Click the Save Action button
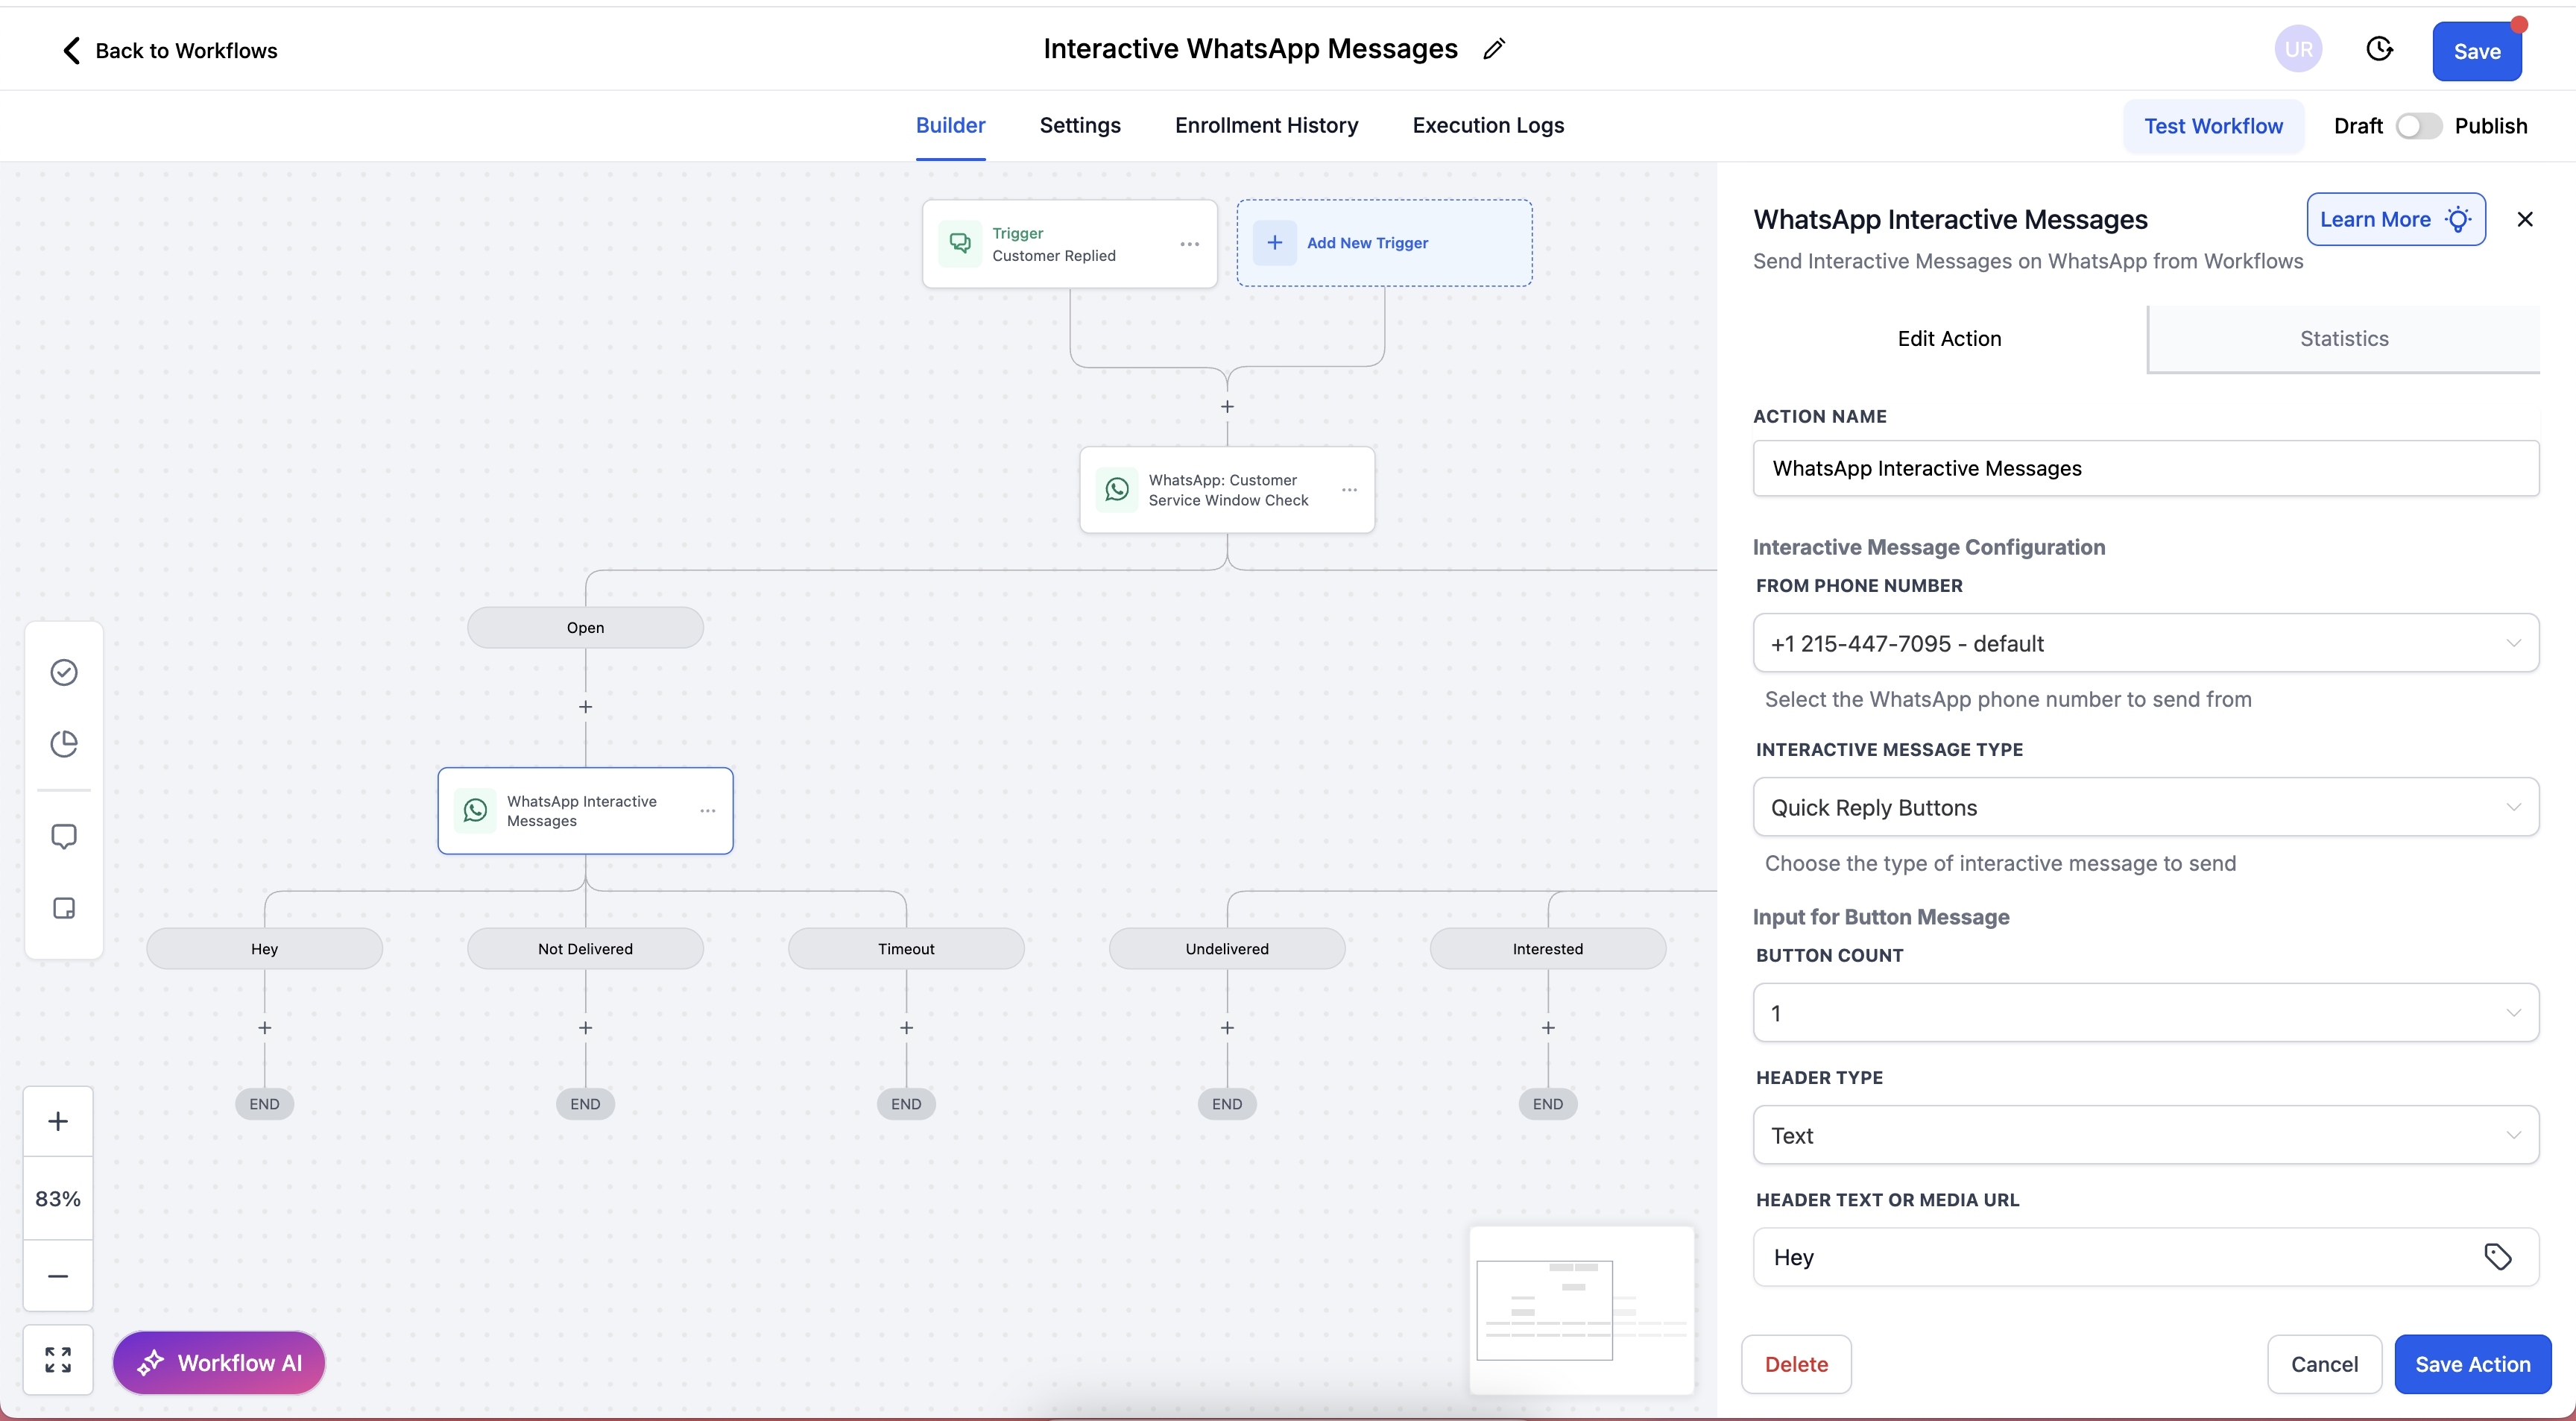Screen dimensions: 2576x1421 2471,1364
